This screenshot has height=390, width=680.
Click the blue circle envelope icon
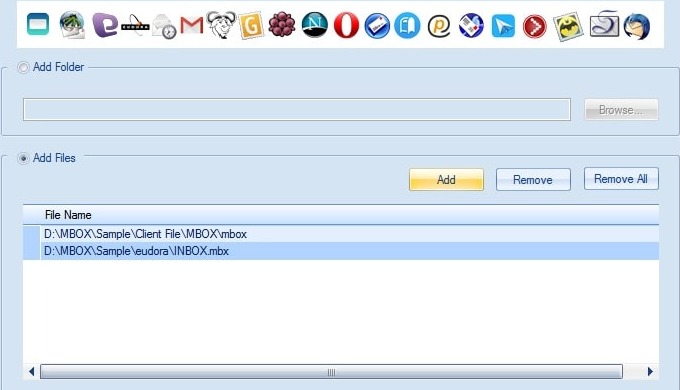point(377,26)
